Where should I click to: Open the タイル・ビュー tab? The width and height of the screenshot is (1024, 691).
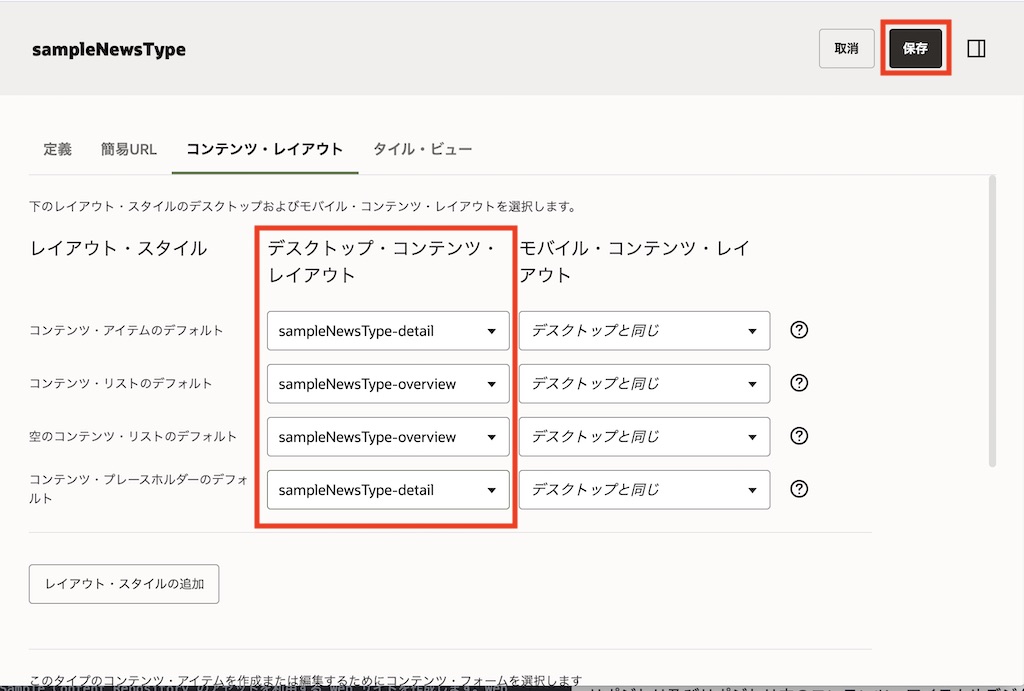click(422, 149)
